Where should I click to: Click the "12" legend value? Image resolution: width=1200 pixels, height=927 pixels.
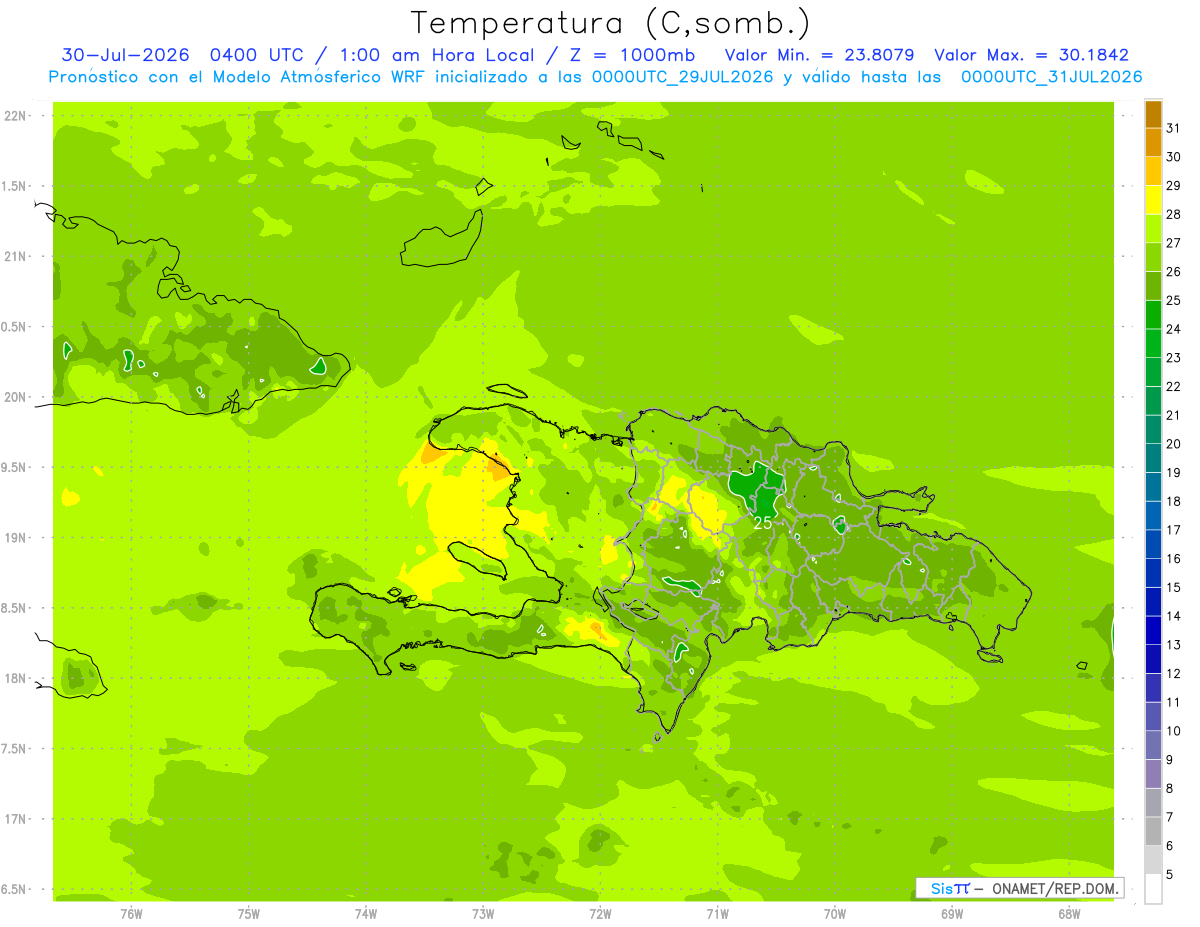click(x=1173, y=674)
